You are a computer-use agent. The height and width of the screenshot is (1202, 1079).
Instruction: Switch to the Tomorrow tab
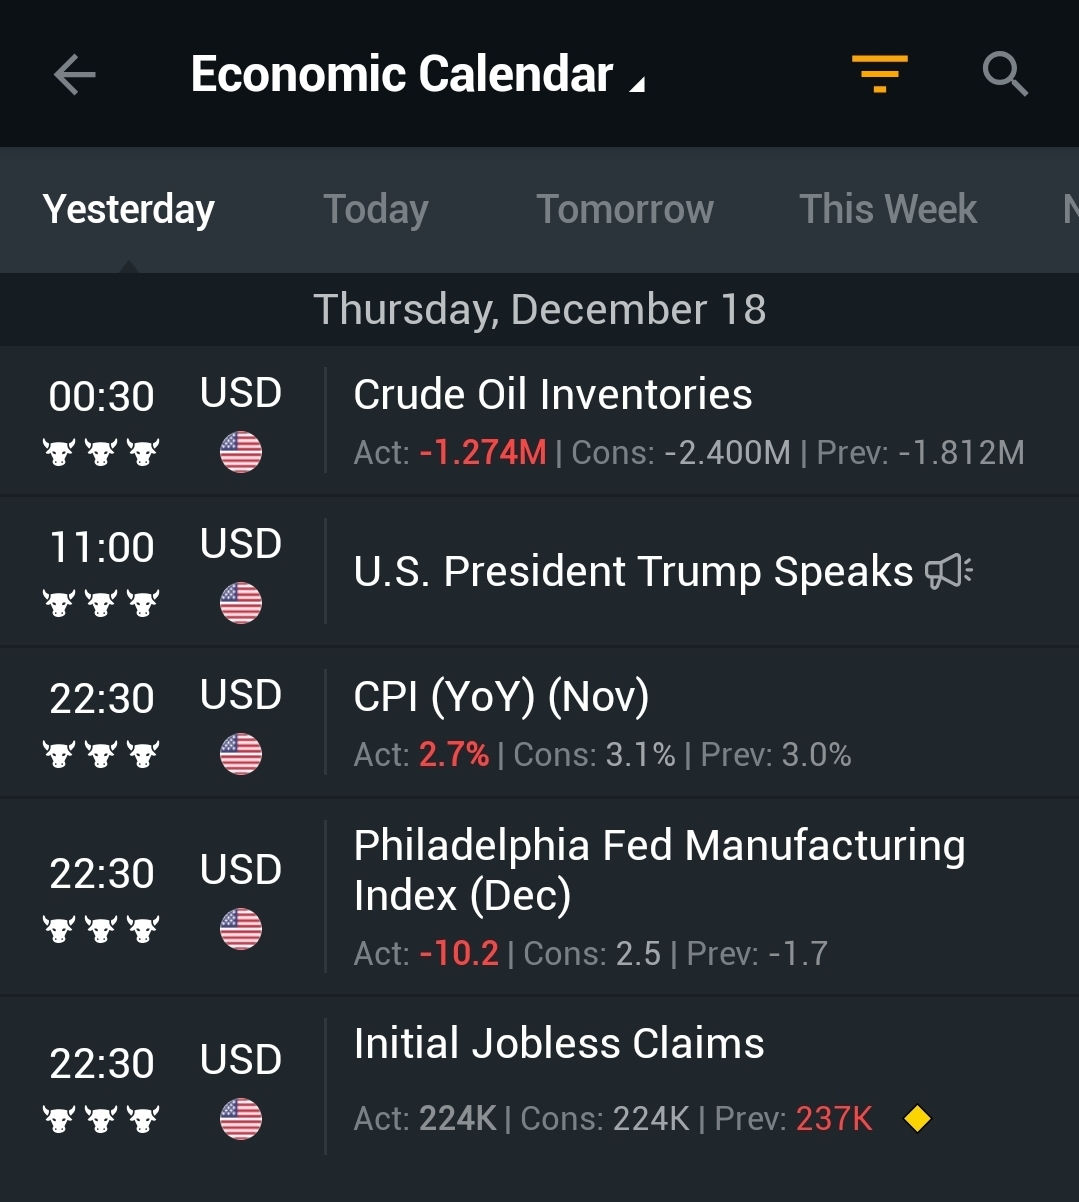625,209
